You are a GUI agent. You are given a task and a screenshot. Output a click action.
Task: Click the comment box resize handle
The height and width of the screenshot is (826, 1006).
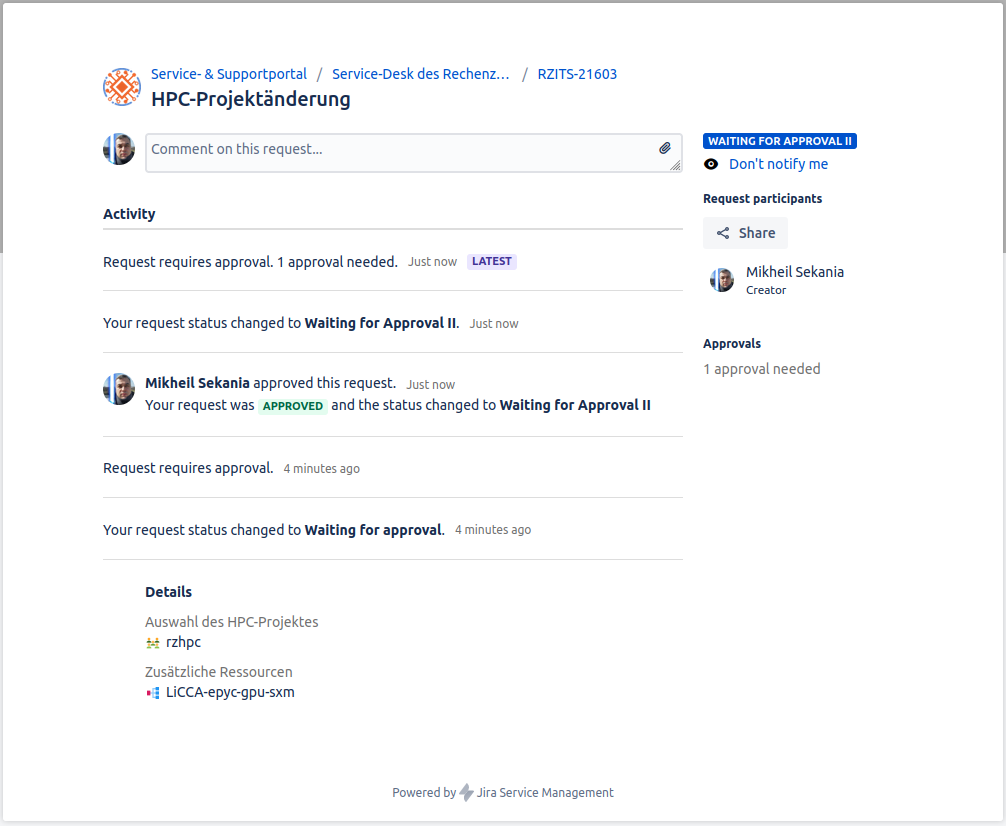(676, 166)
